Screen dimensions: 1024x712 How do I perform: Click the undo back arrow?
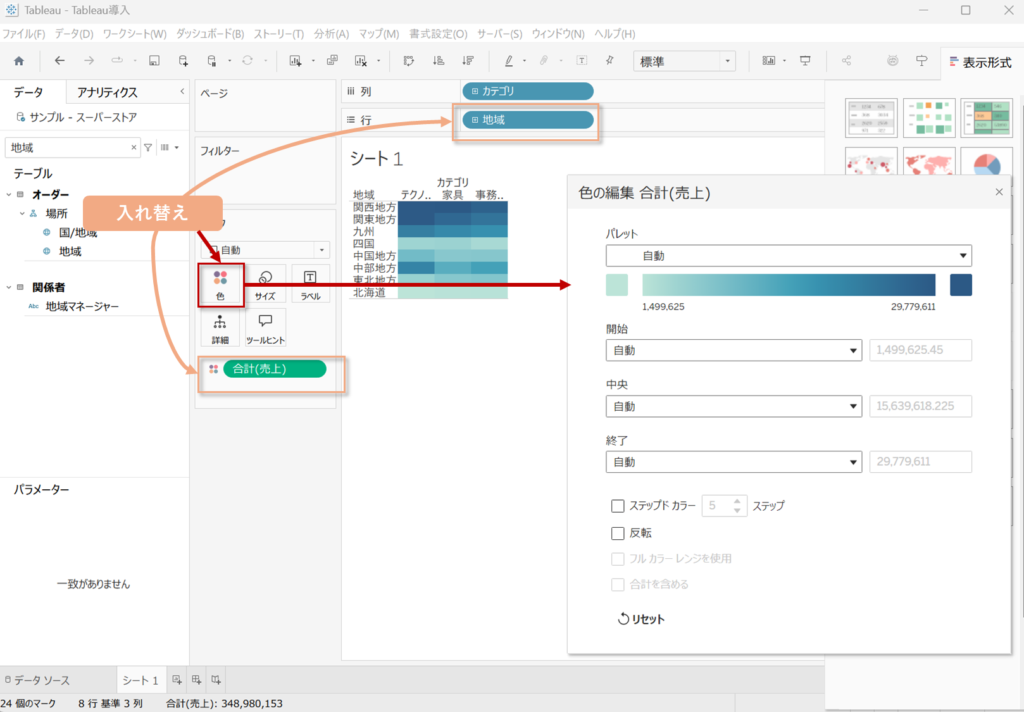point(60,61)
